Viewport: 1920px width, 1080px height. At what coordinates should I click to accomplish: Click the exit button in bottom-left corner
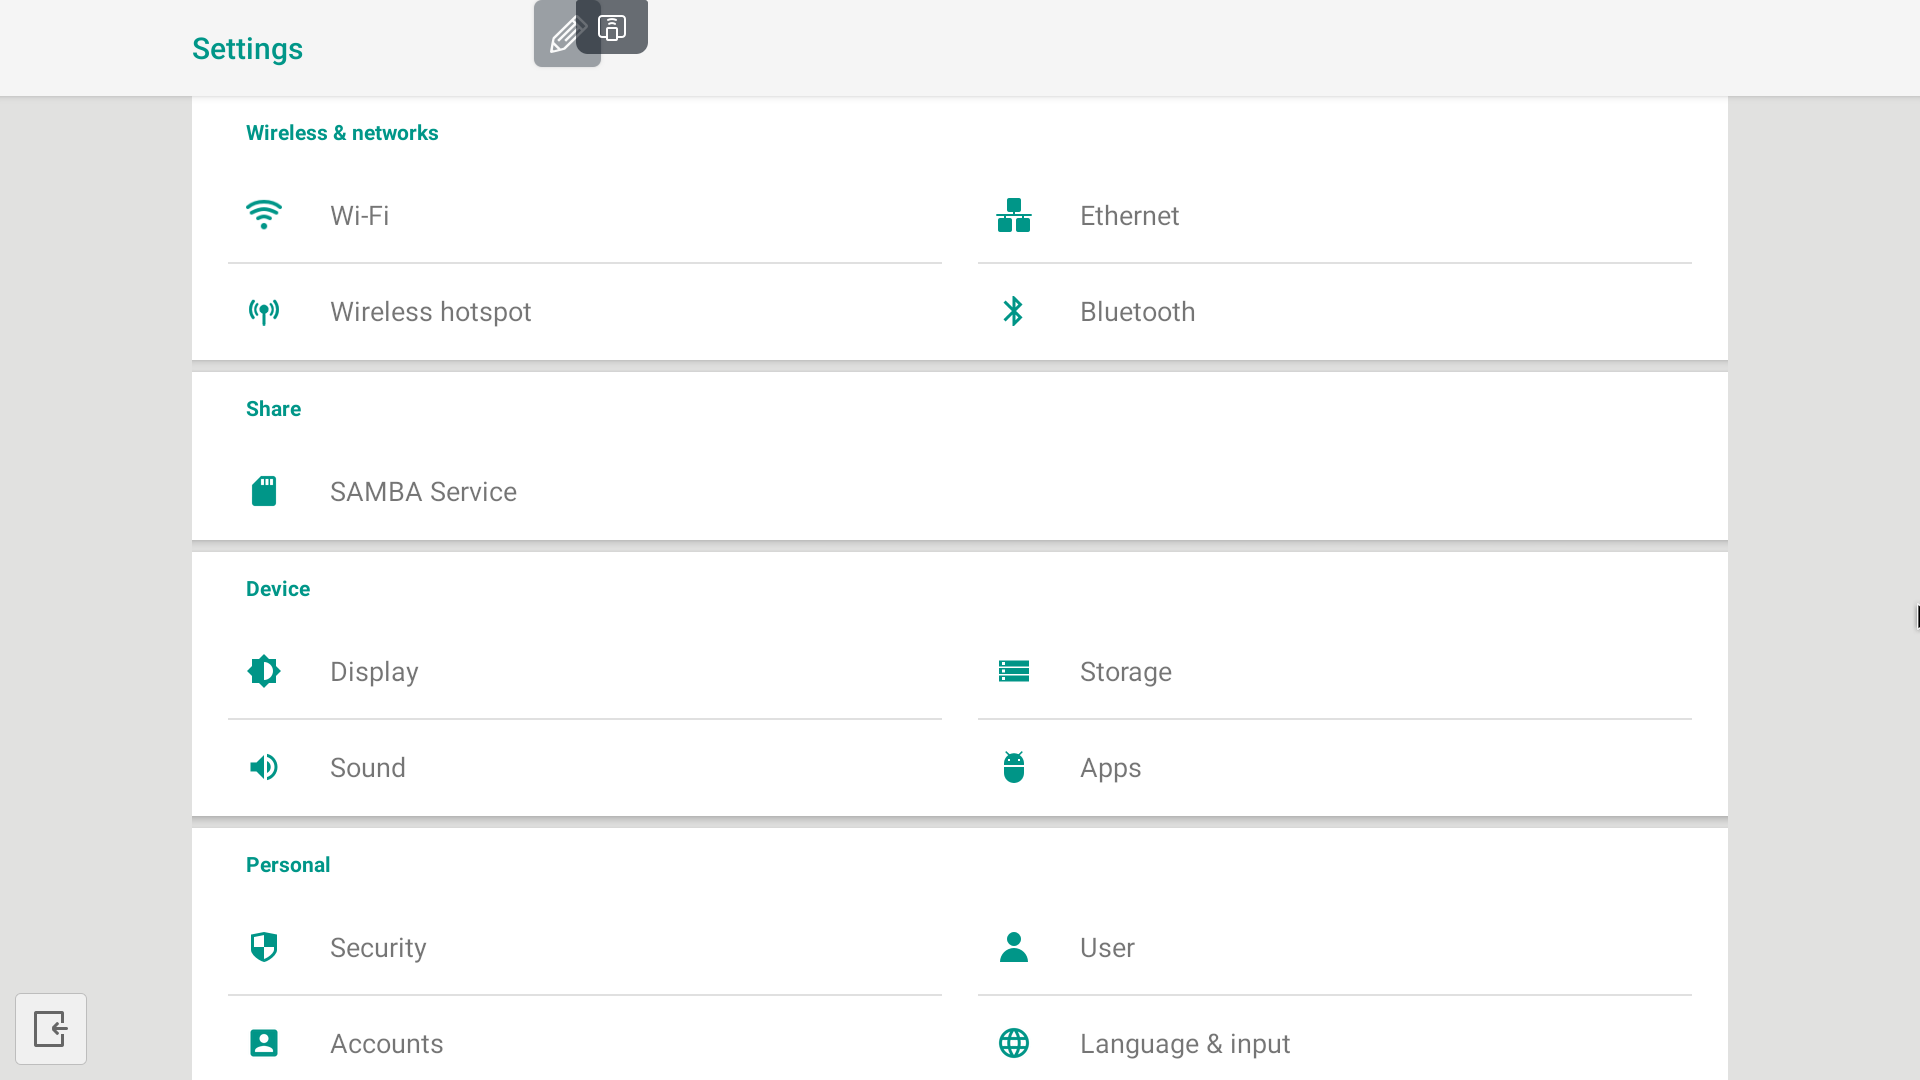click(x=51, y=1029)
